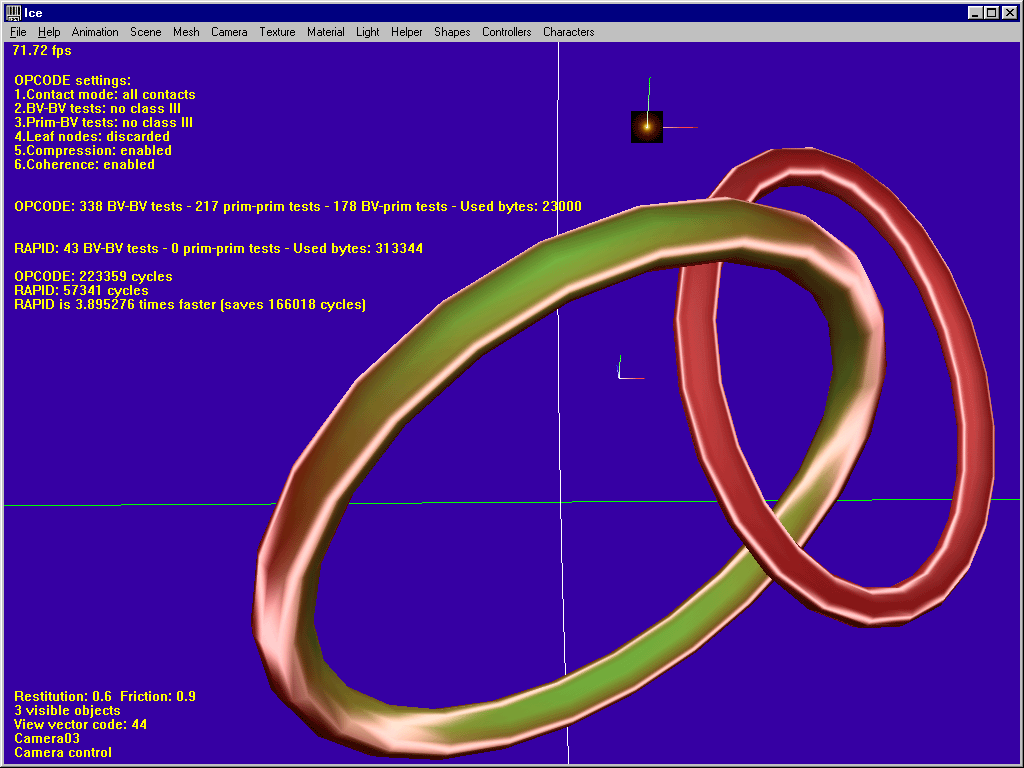The image size is (1024, 768).
Task: Click '3.Prim-BV tests: no class III' line
Action: [103, 123]
